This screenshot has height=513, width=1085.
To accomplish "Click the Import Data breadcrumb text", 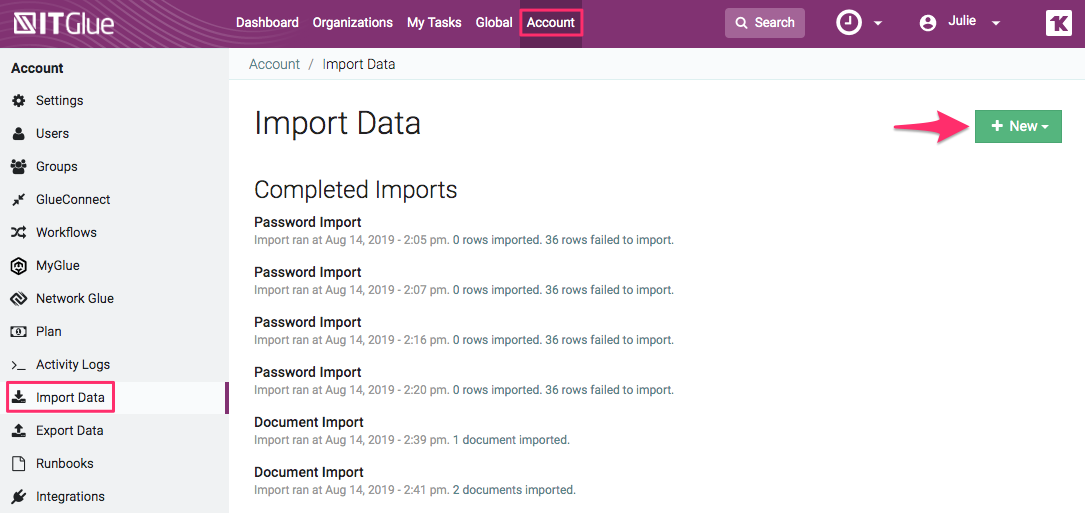I will pyautogui.click(x=359, y=64).
